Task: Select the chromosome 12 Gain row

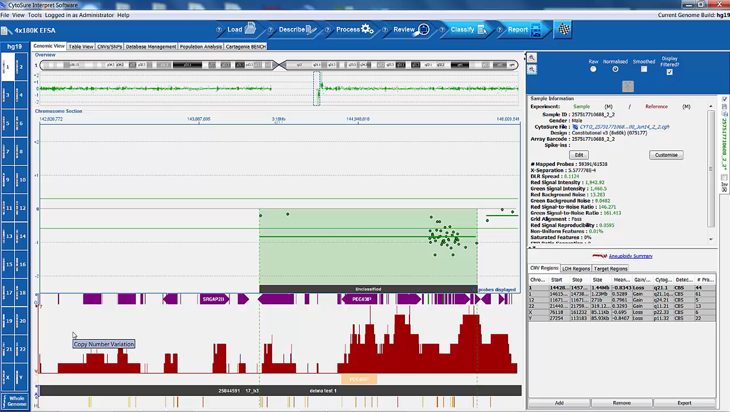Action: click(x=622, y=300)
